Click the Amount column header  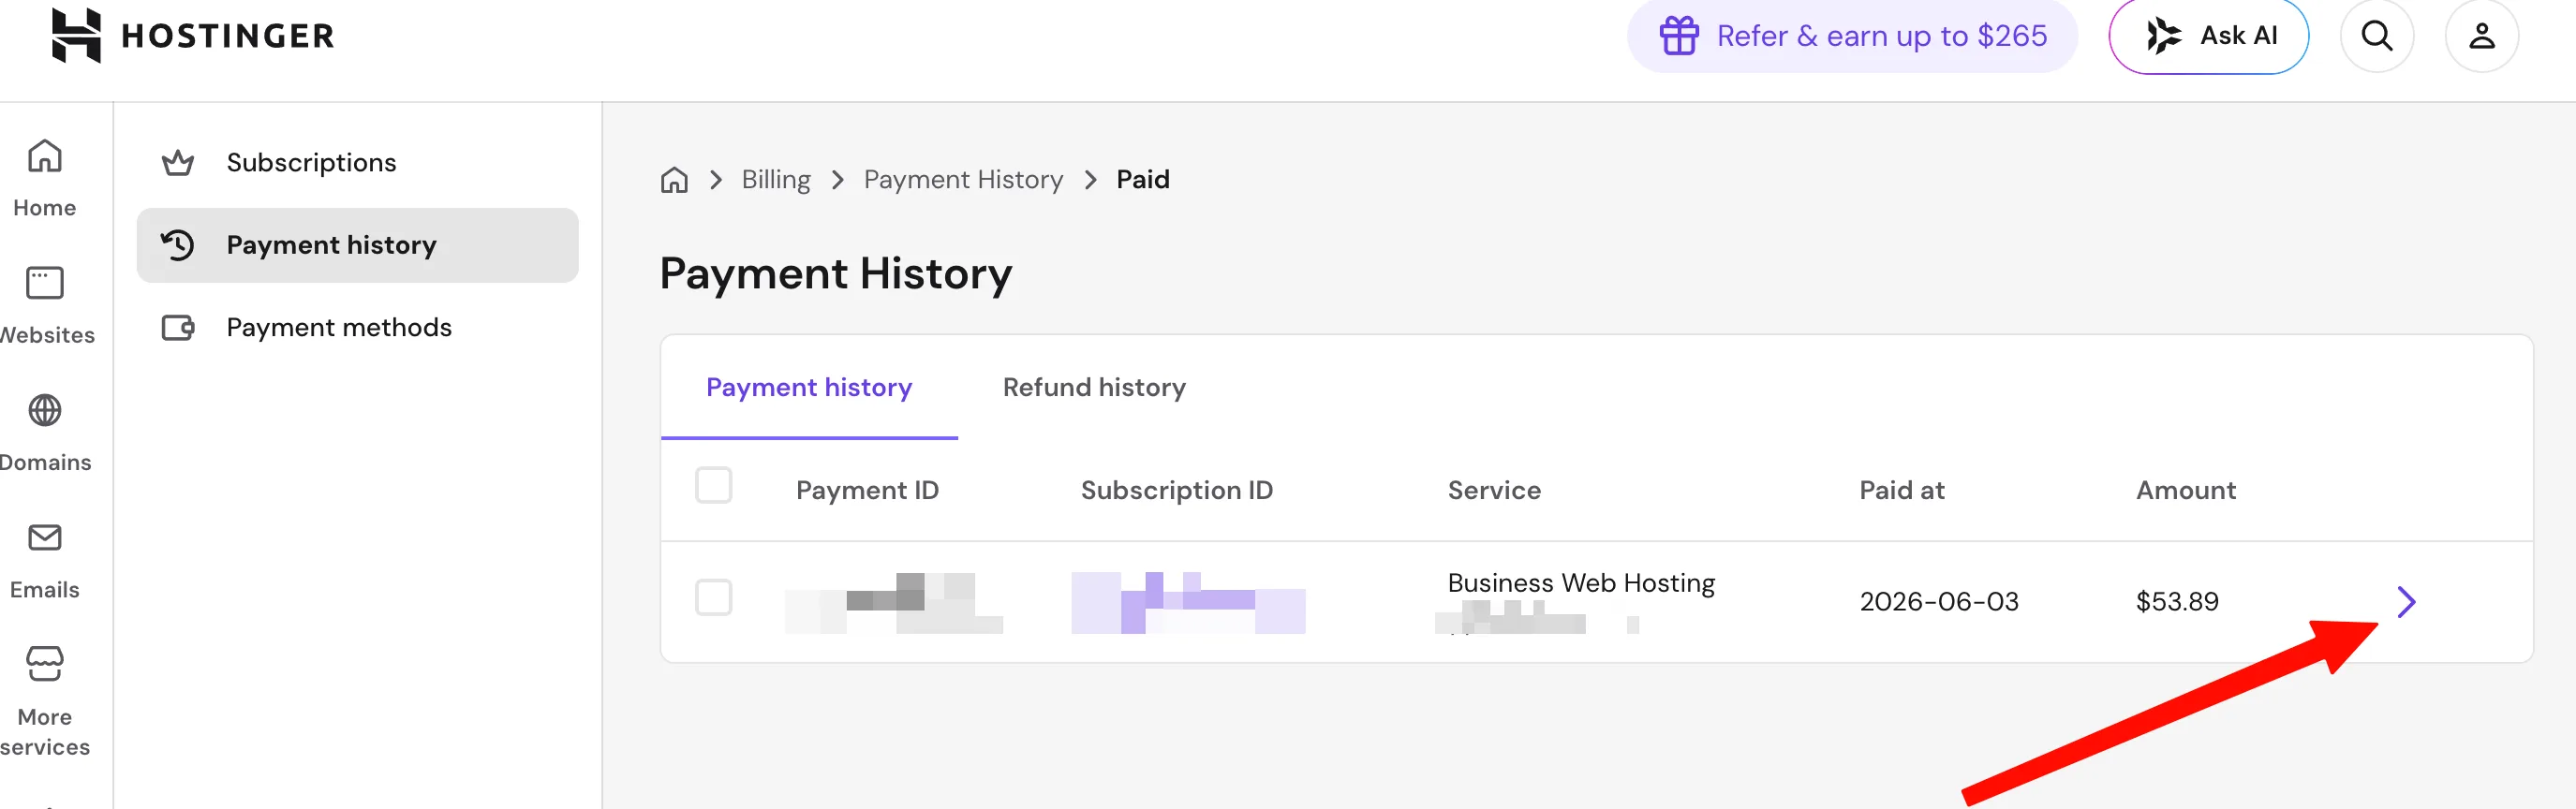2185,490
